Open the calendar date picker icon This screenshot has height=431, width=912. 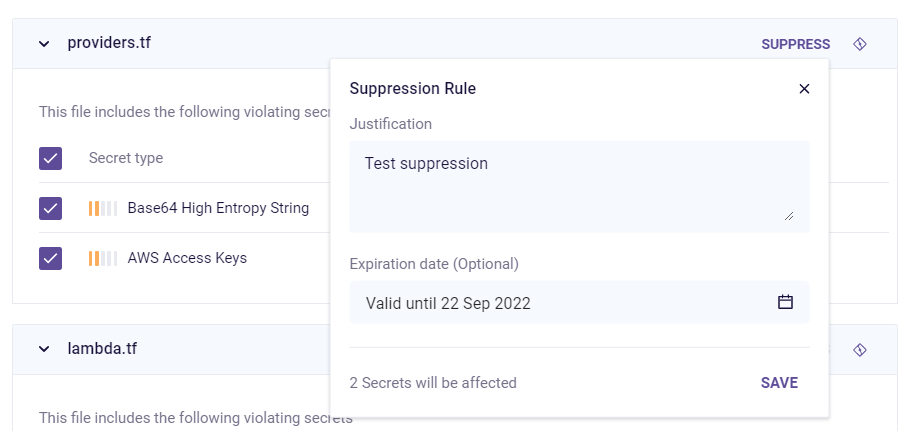(x=785, y=302)
